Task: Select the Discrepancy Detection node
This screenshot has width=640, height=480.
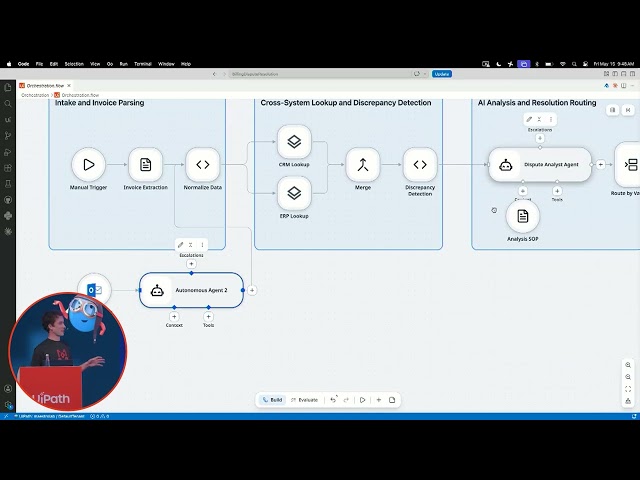Action: [x=420, y=164]
